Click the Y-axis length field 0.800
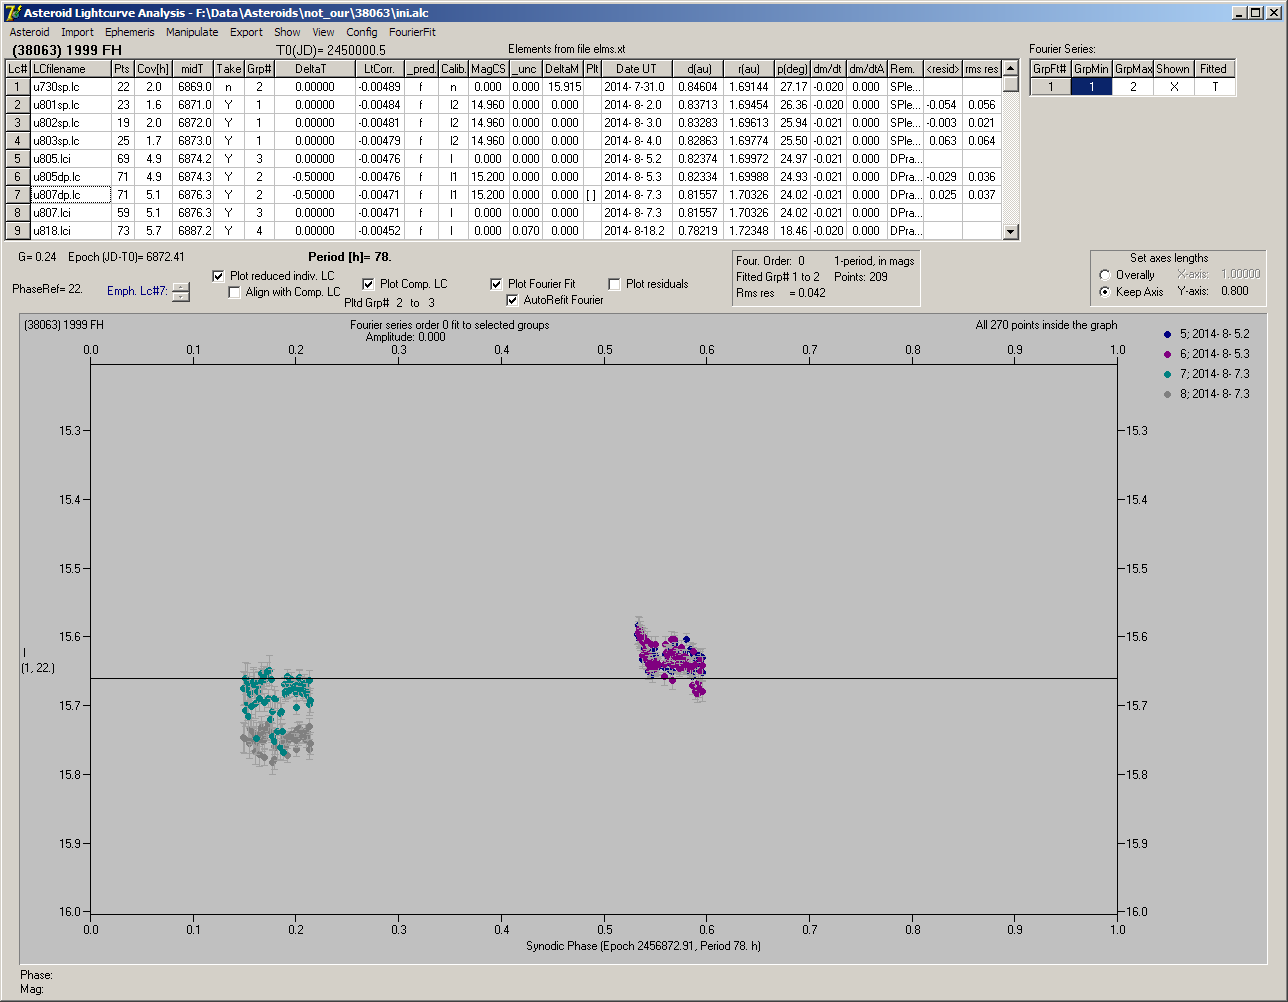The width and height of the screenshot is (1288, 1002). pyautogui.click(x=1237, y=292)
